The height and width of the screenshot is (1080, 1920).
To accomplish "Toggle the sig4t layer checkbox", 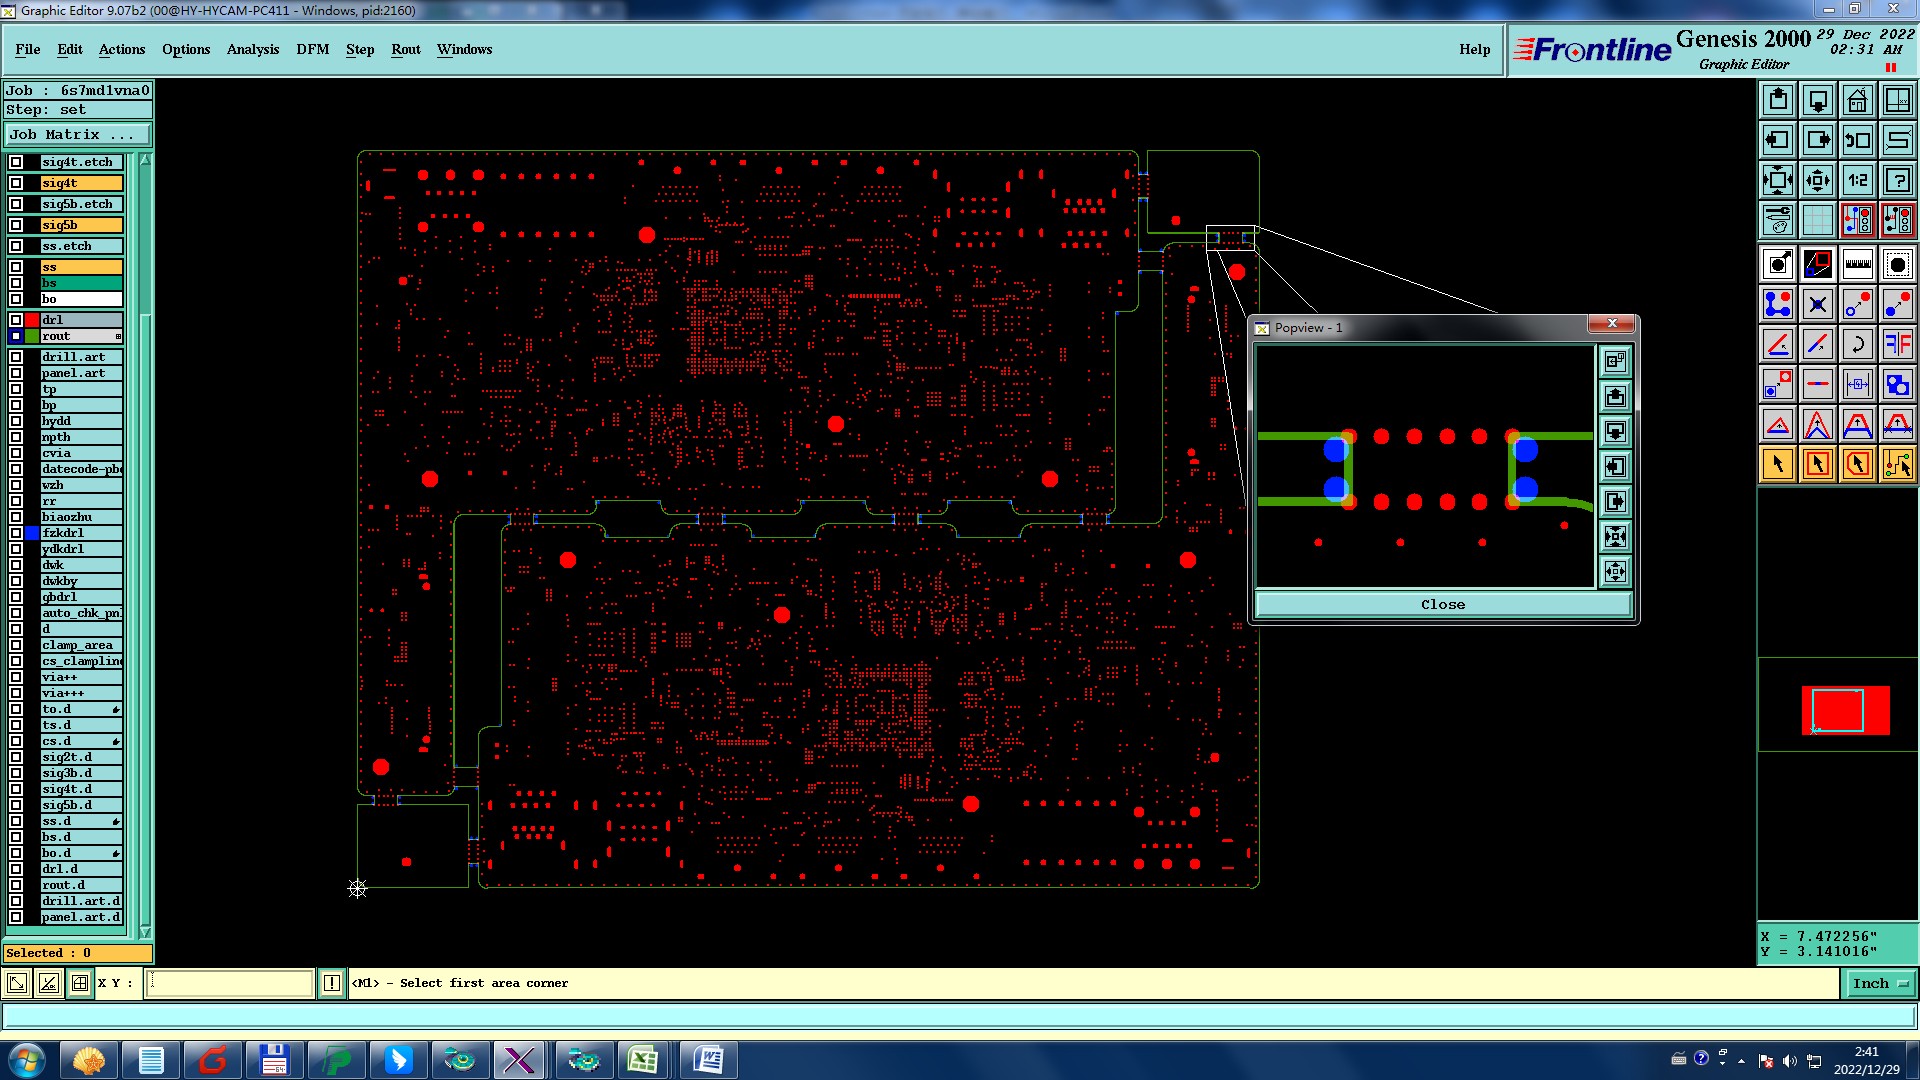I will click(x=16, y=183).
